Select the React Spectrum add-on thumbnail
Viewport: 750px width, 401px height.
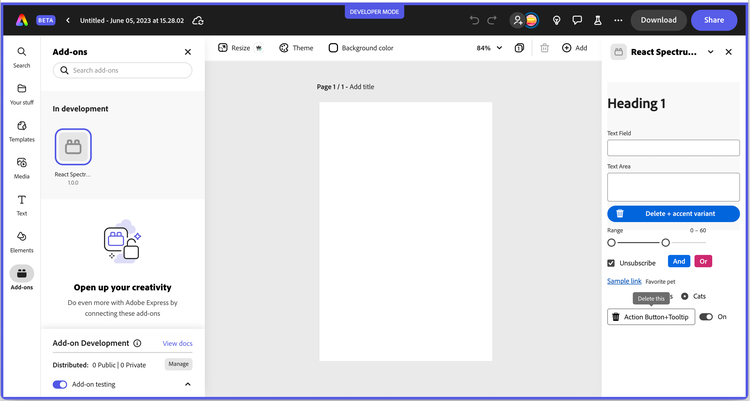[73, 147]
